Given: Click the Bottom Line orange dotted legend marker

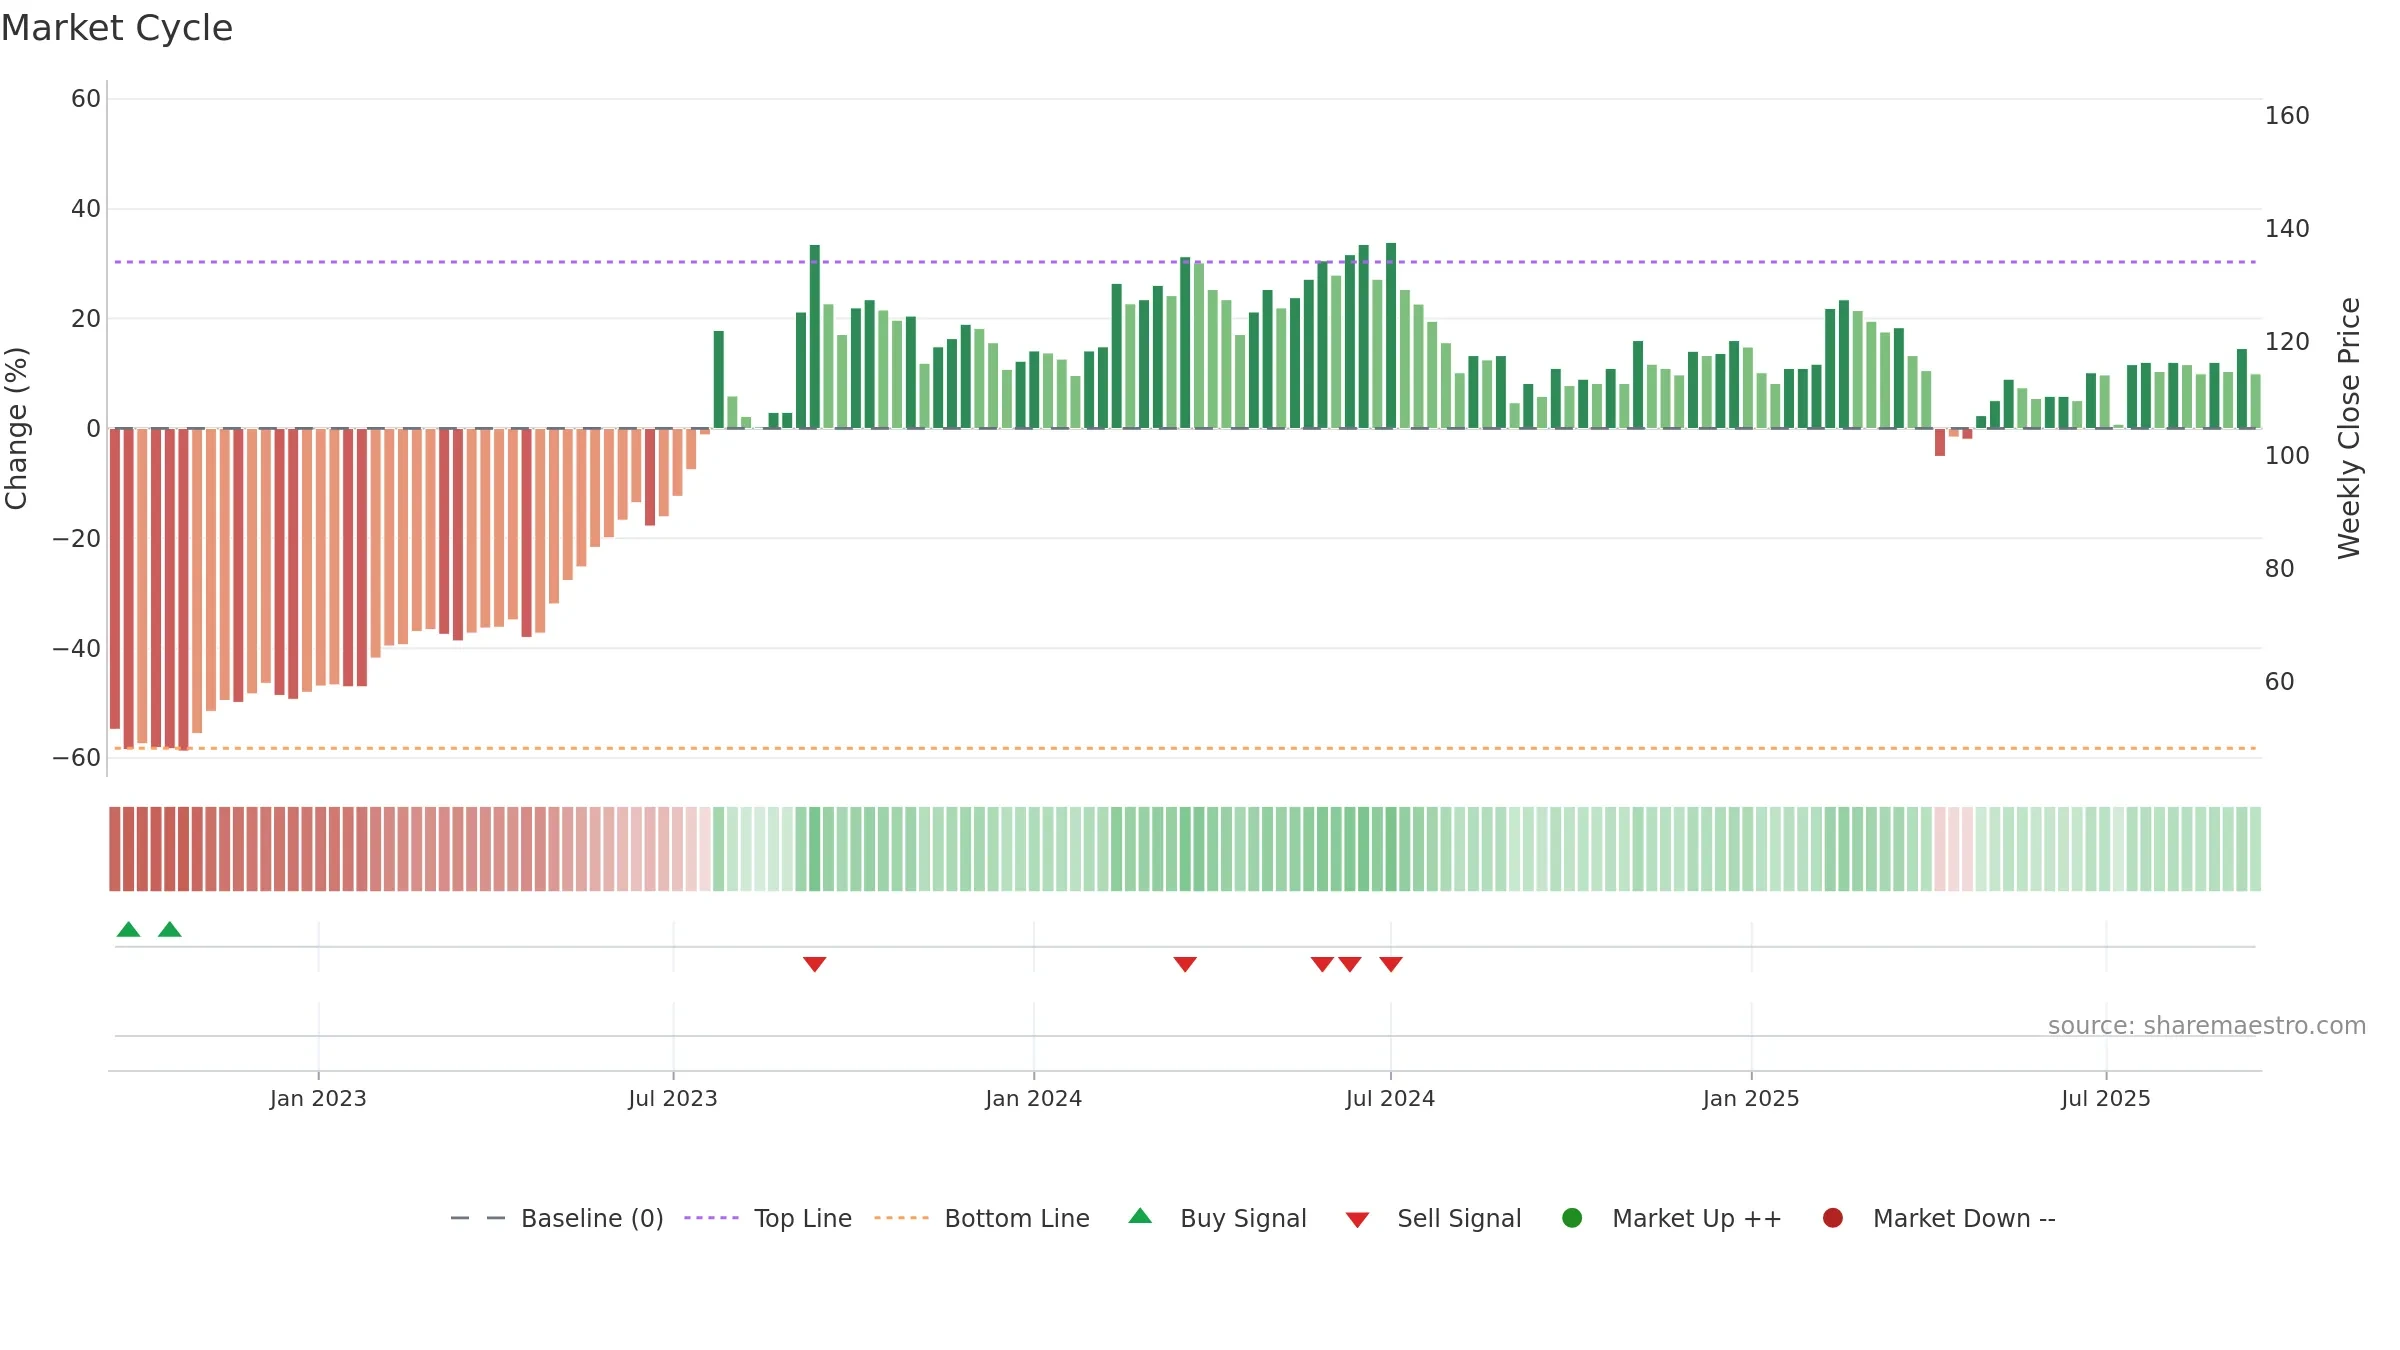Looking at the screenshot, I should pos(901,1218).
